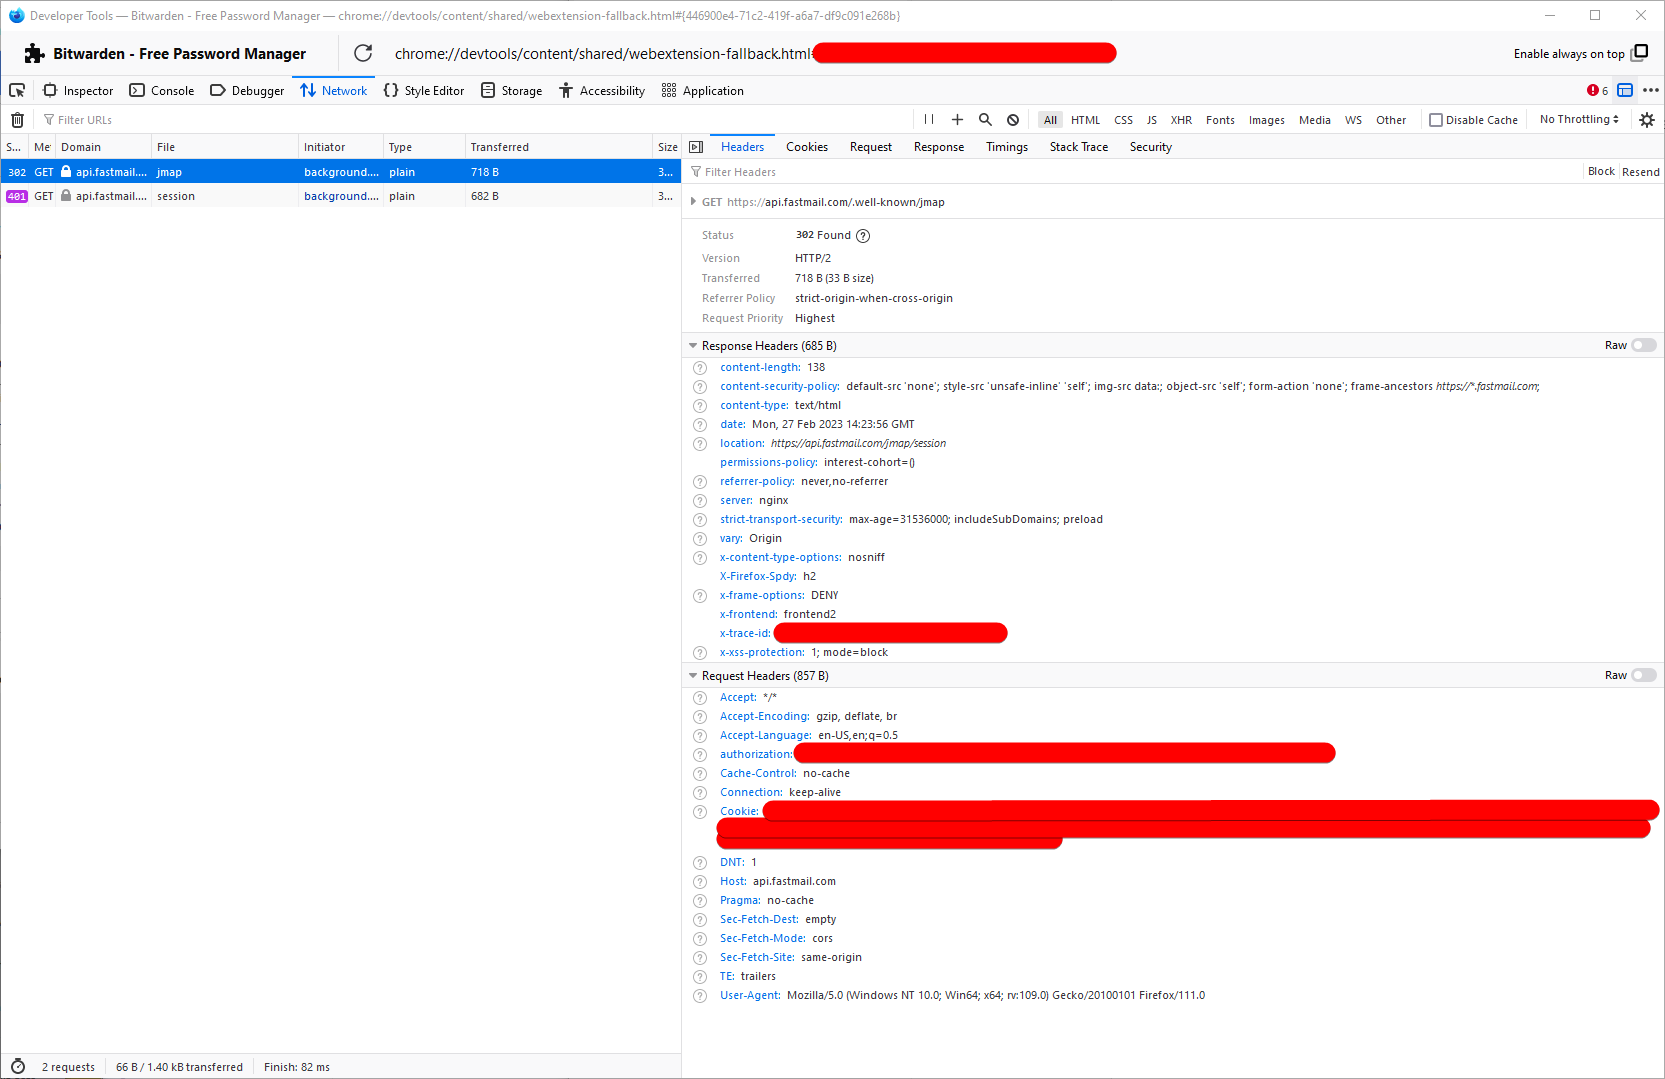Click the lock icon on the session request
The height and width of the screenshot is (1079, 1665).
(66, 196)
